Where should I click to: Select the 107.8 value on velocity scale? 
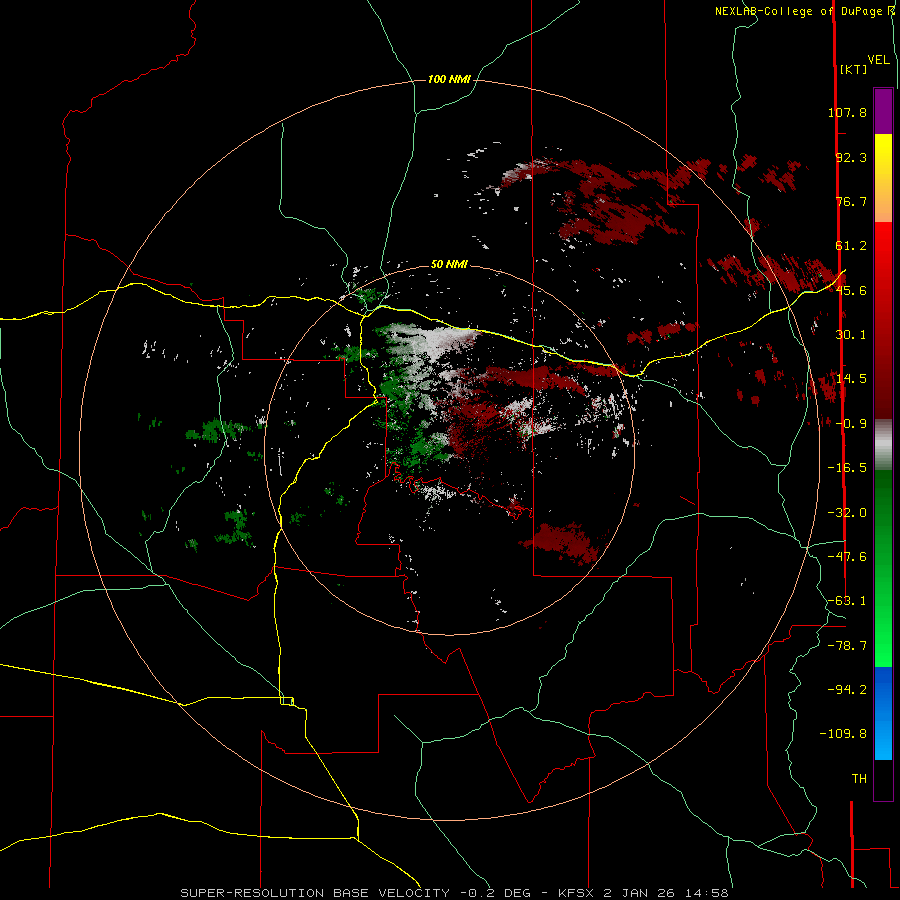tap(847, 112)
